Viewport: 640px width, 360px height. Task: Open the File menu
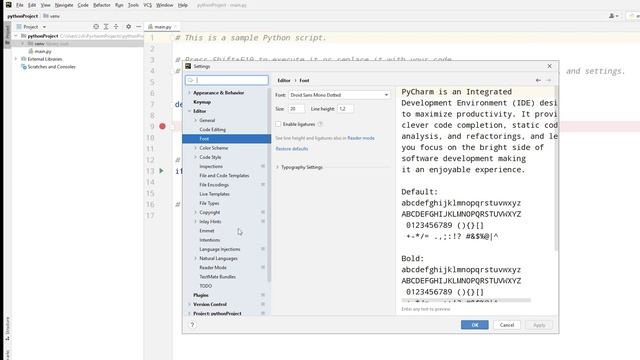pyautogui.click(x=20, y=5)
